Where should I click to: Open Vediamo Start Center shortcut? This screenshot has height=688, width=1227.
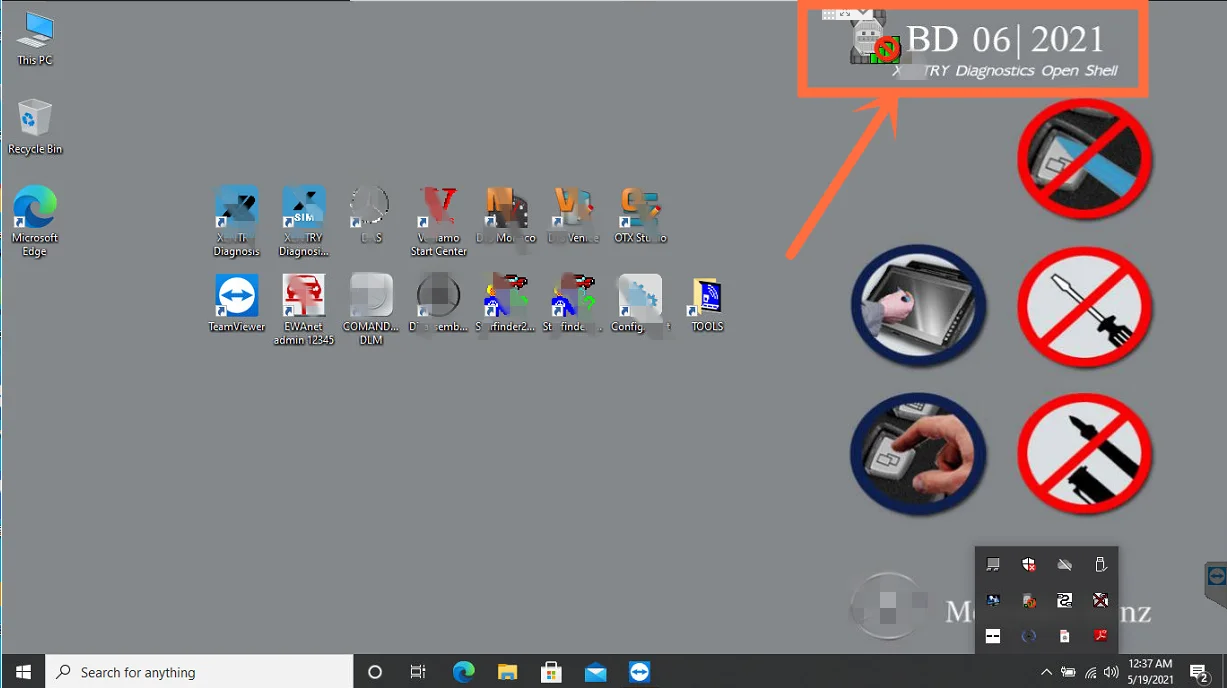click(x=438, y=220)
